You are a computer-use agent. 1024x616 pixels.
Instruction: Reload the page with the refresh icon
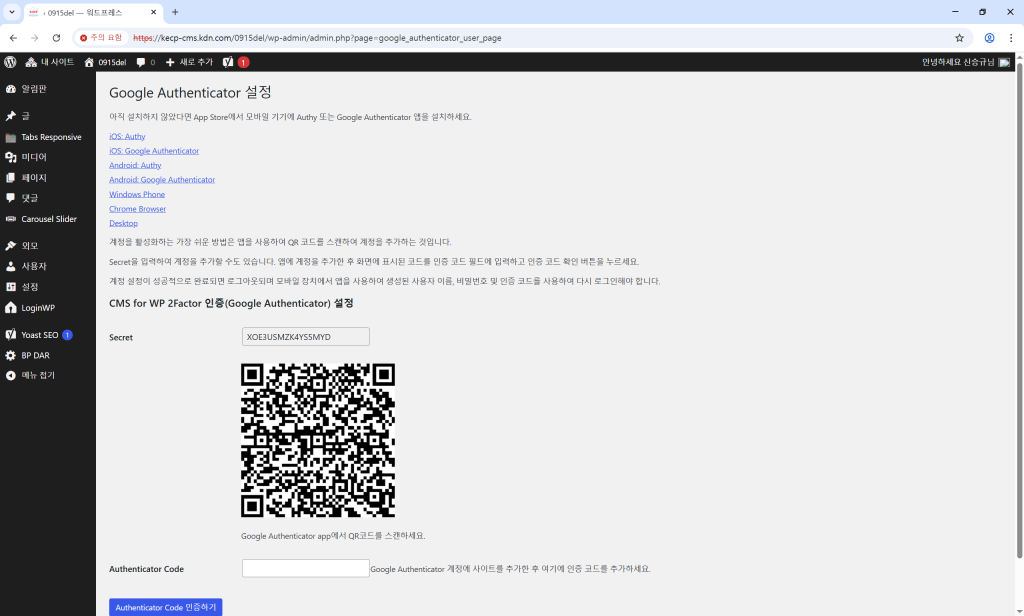pos(56,38)
